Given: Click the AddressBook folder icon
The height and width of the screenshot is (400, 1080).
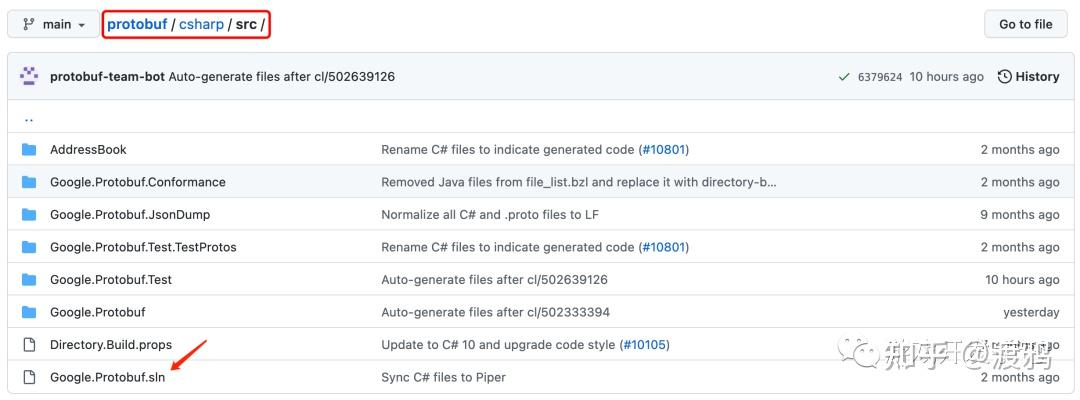Looking at the screenshot, I should click(29, 150).
